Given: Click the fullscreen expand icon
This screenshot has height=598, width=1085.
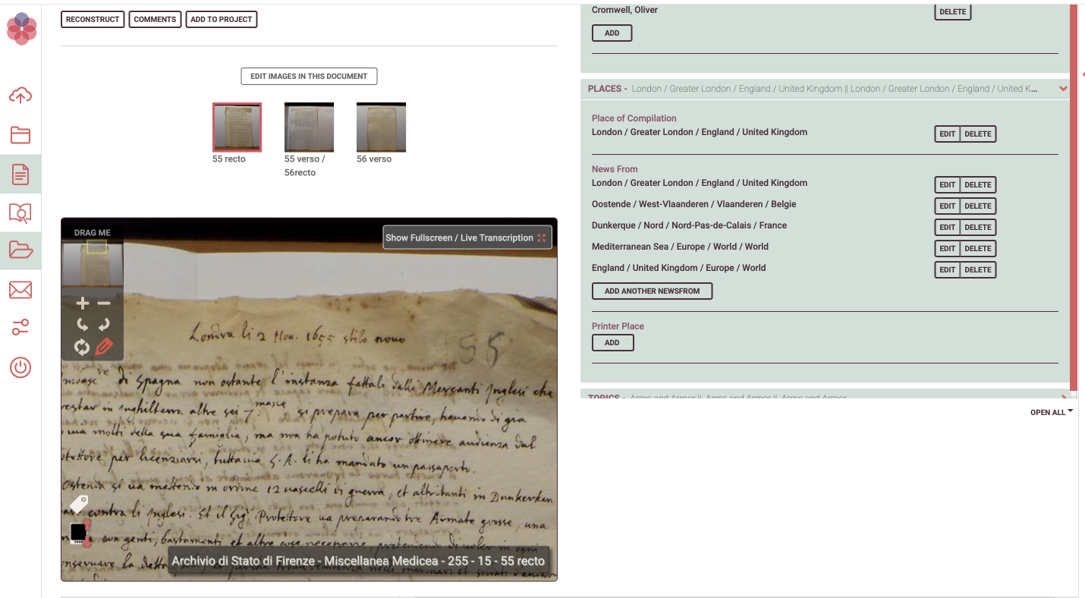Looking at the screenshot, I should (542, 237).
